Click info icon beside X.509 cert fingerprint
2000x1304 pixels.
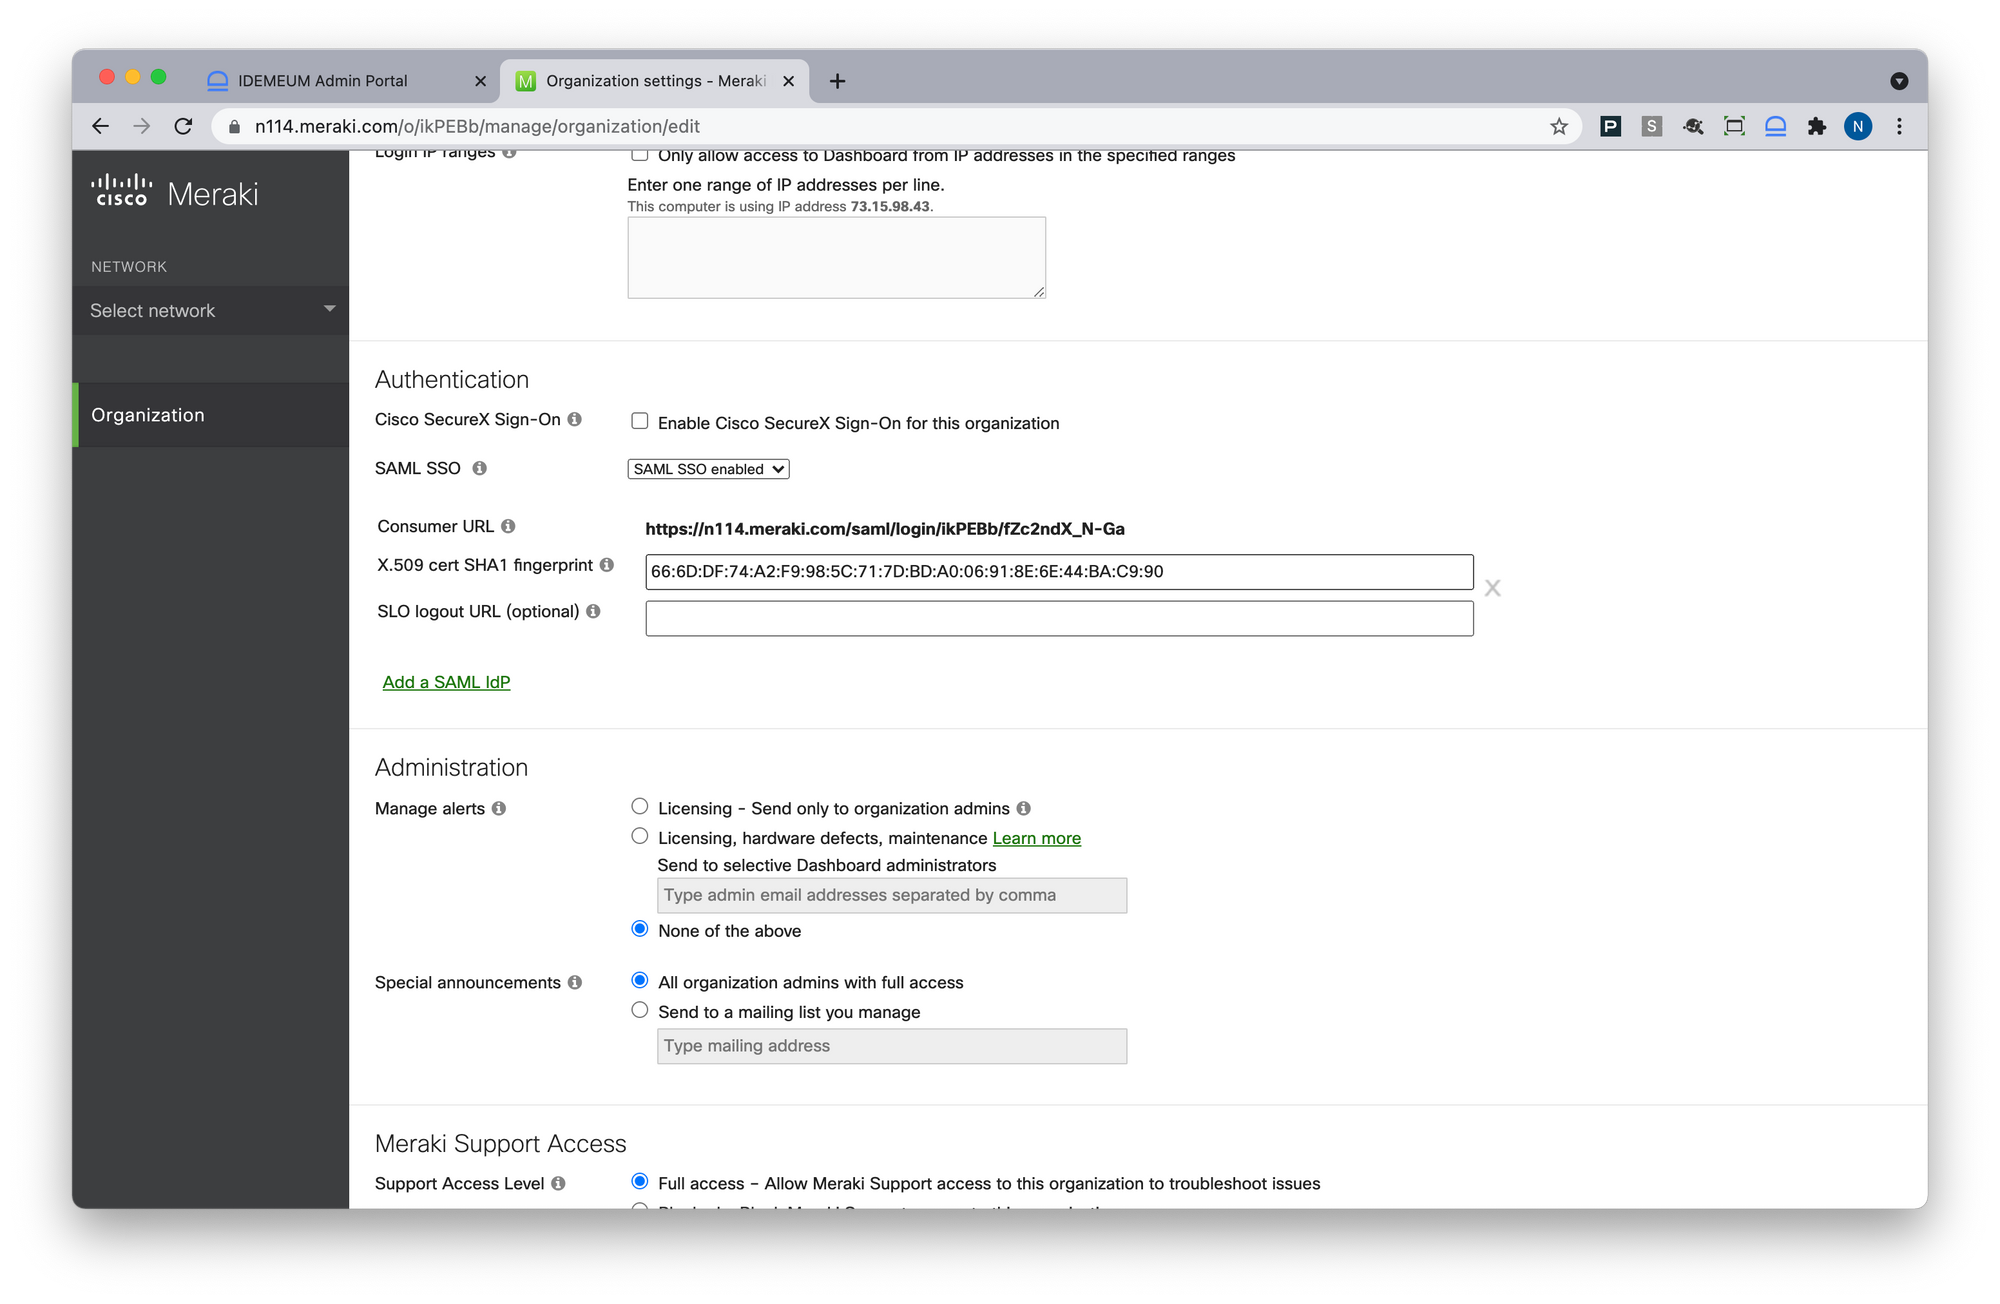tap(606, 565)
